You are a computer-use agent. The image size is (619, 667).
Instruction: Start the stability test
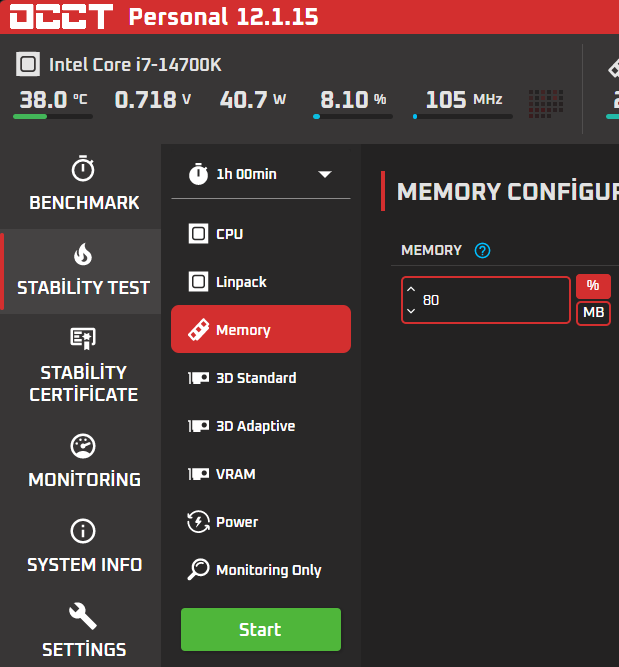[x=261, y=630]
